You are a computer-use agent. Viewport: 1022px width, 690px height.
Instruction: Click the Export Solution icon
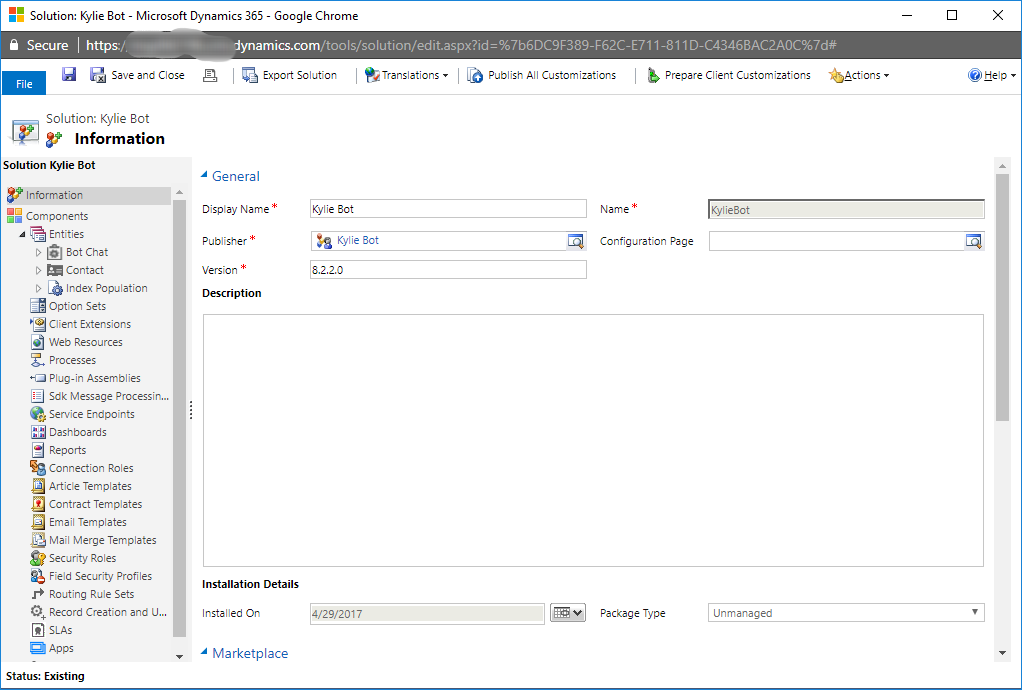250,75
